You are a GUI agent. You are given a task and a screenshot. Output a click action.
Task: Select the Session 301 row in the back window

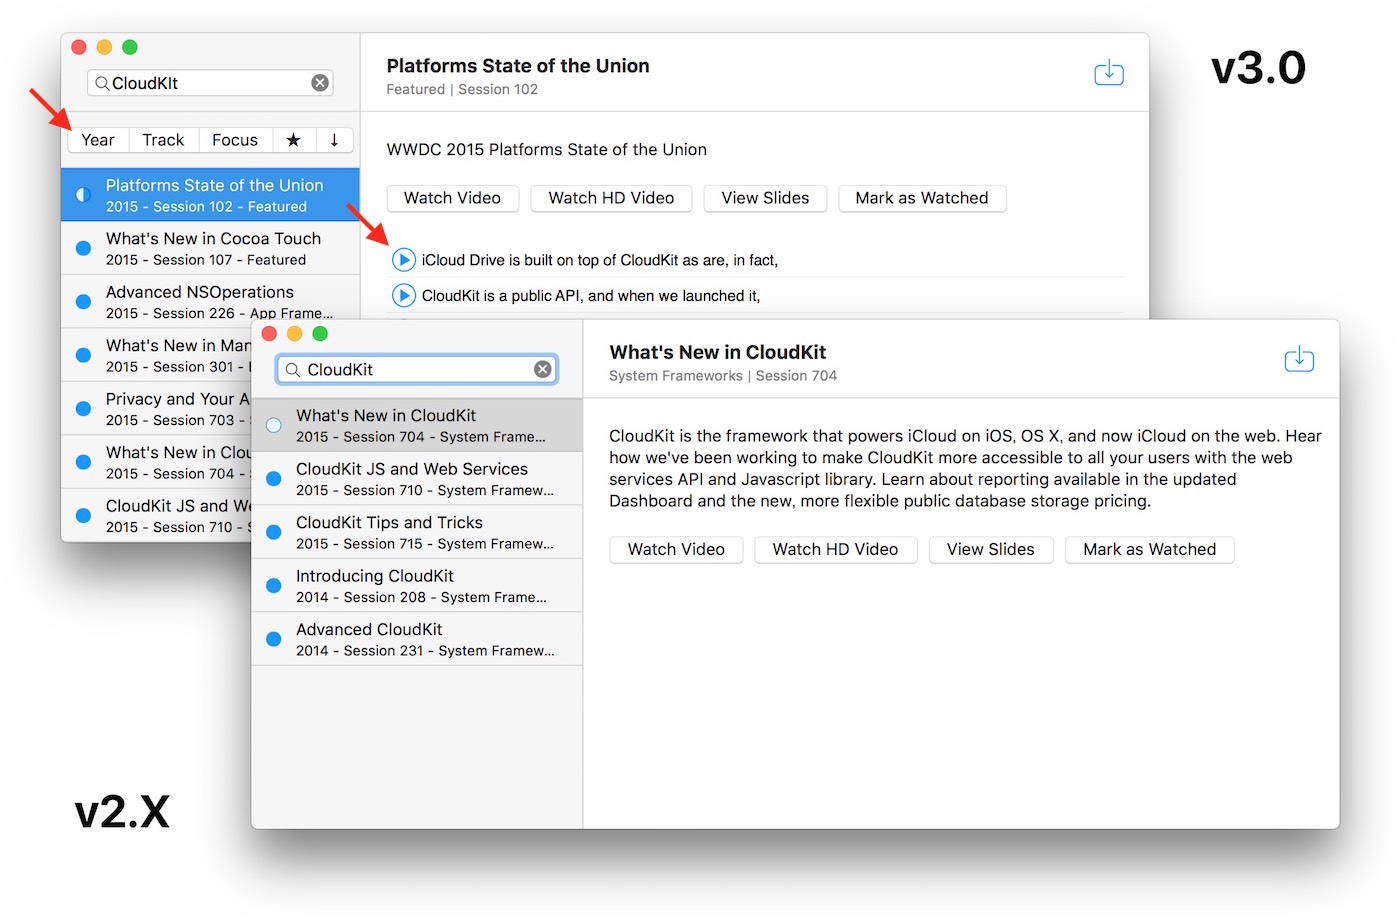click(x=156, y=355)
